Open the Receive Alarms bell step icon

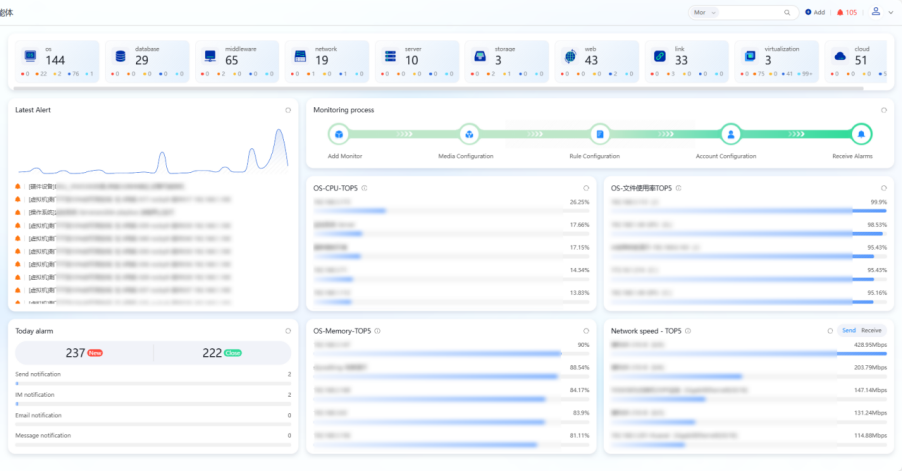pos(860,134)
